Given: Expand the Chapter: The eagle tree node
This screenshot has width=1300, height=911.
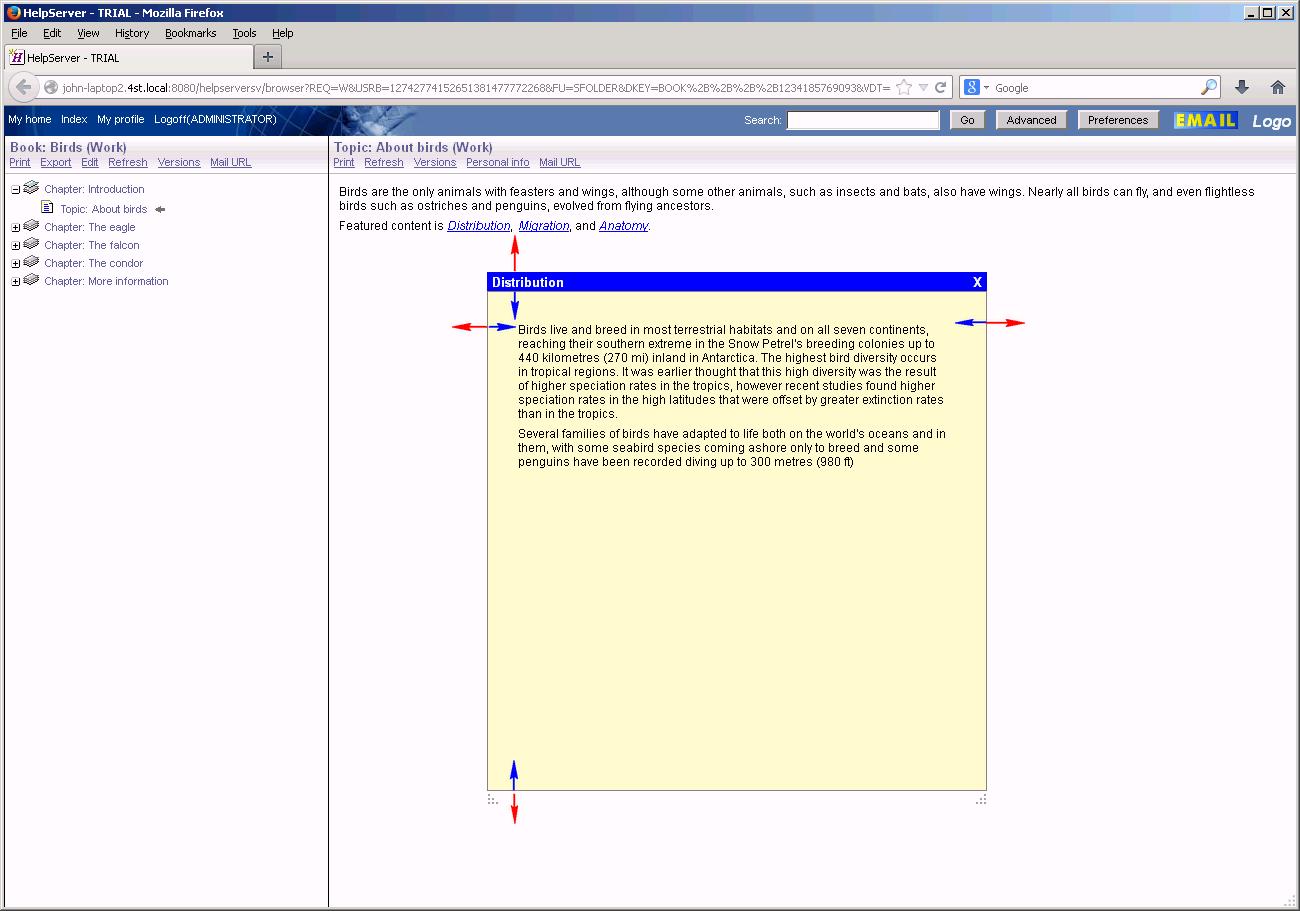Looking at the screenshot, I should pyautogui.click(x=14, y=227).
